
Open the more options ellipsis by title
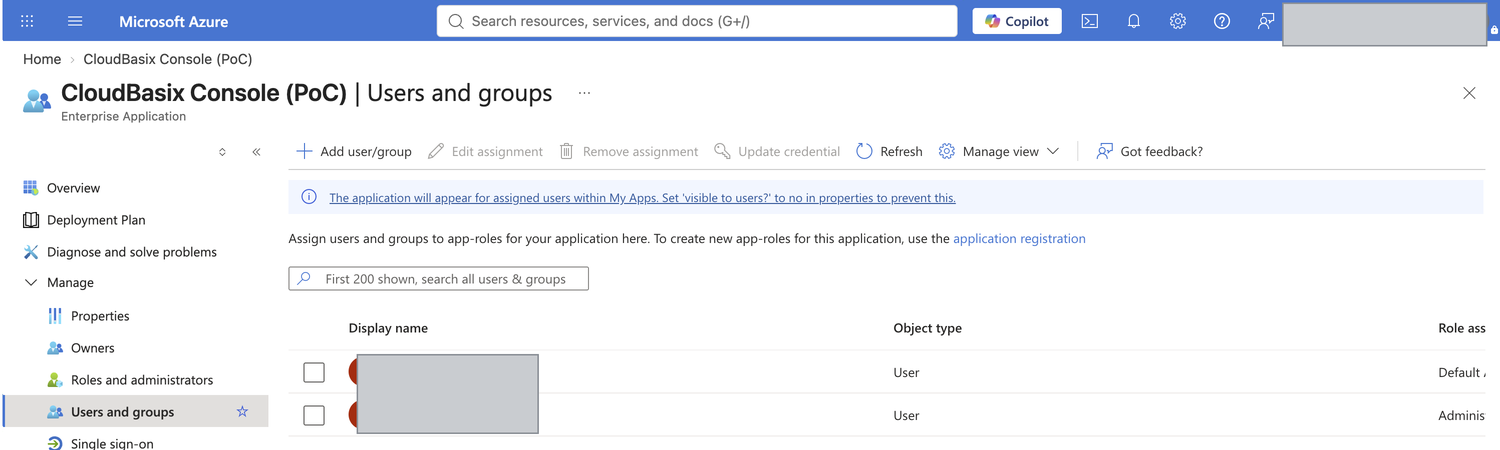click(584, 93)
